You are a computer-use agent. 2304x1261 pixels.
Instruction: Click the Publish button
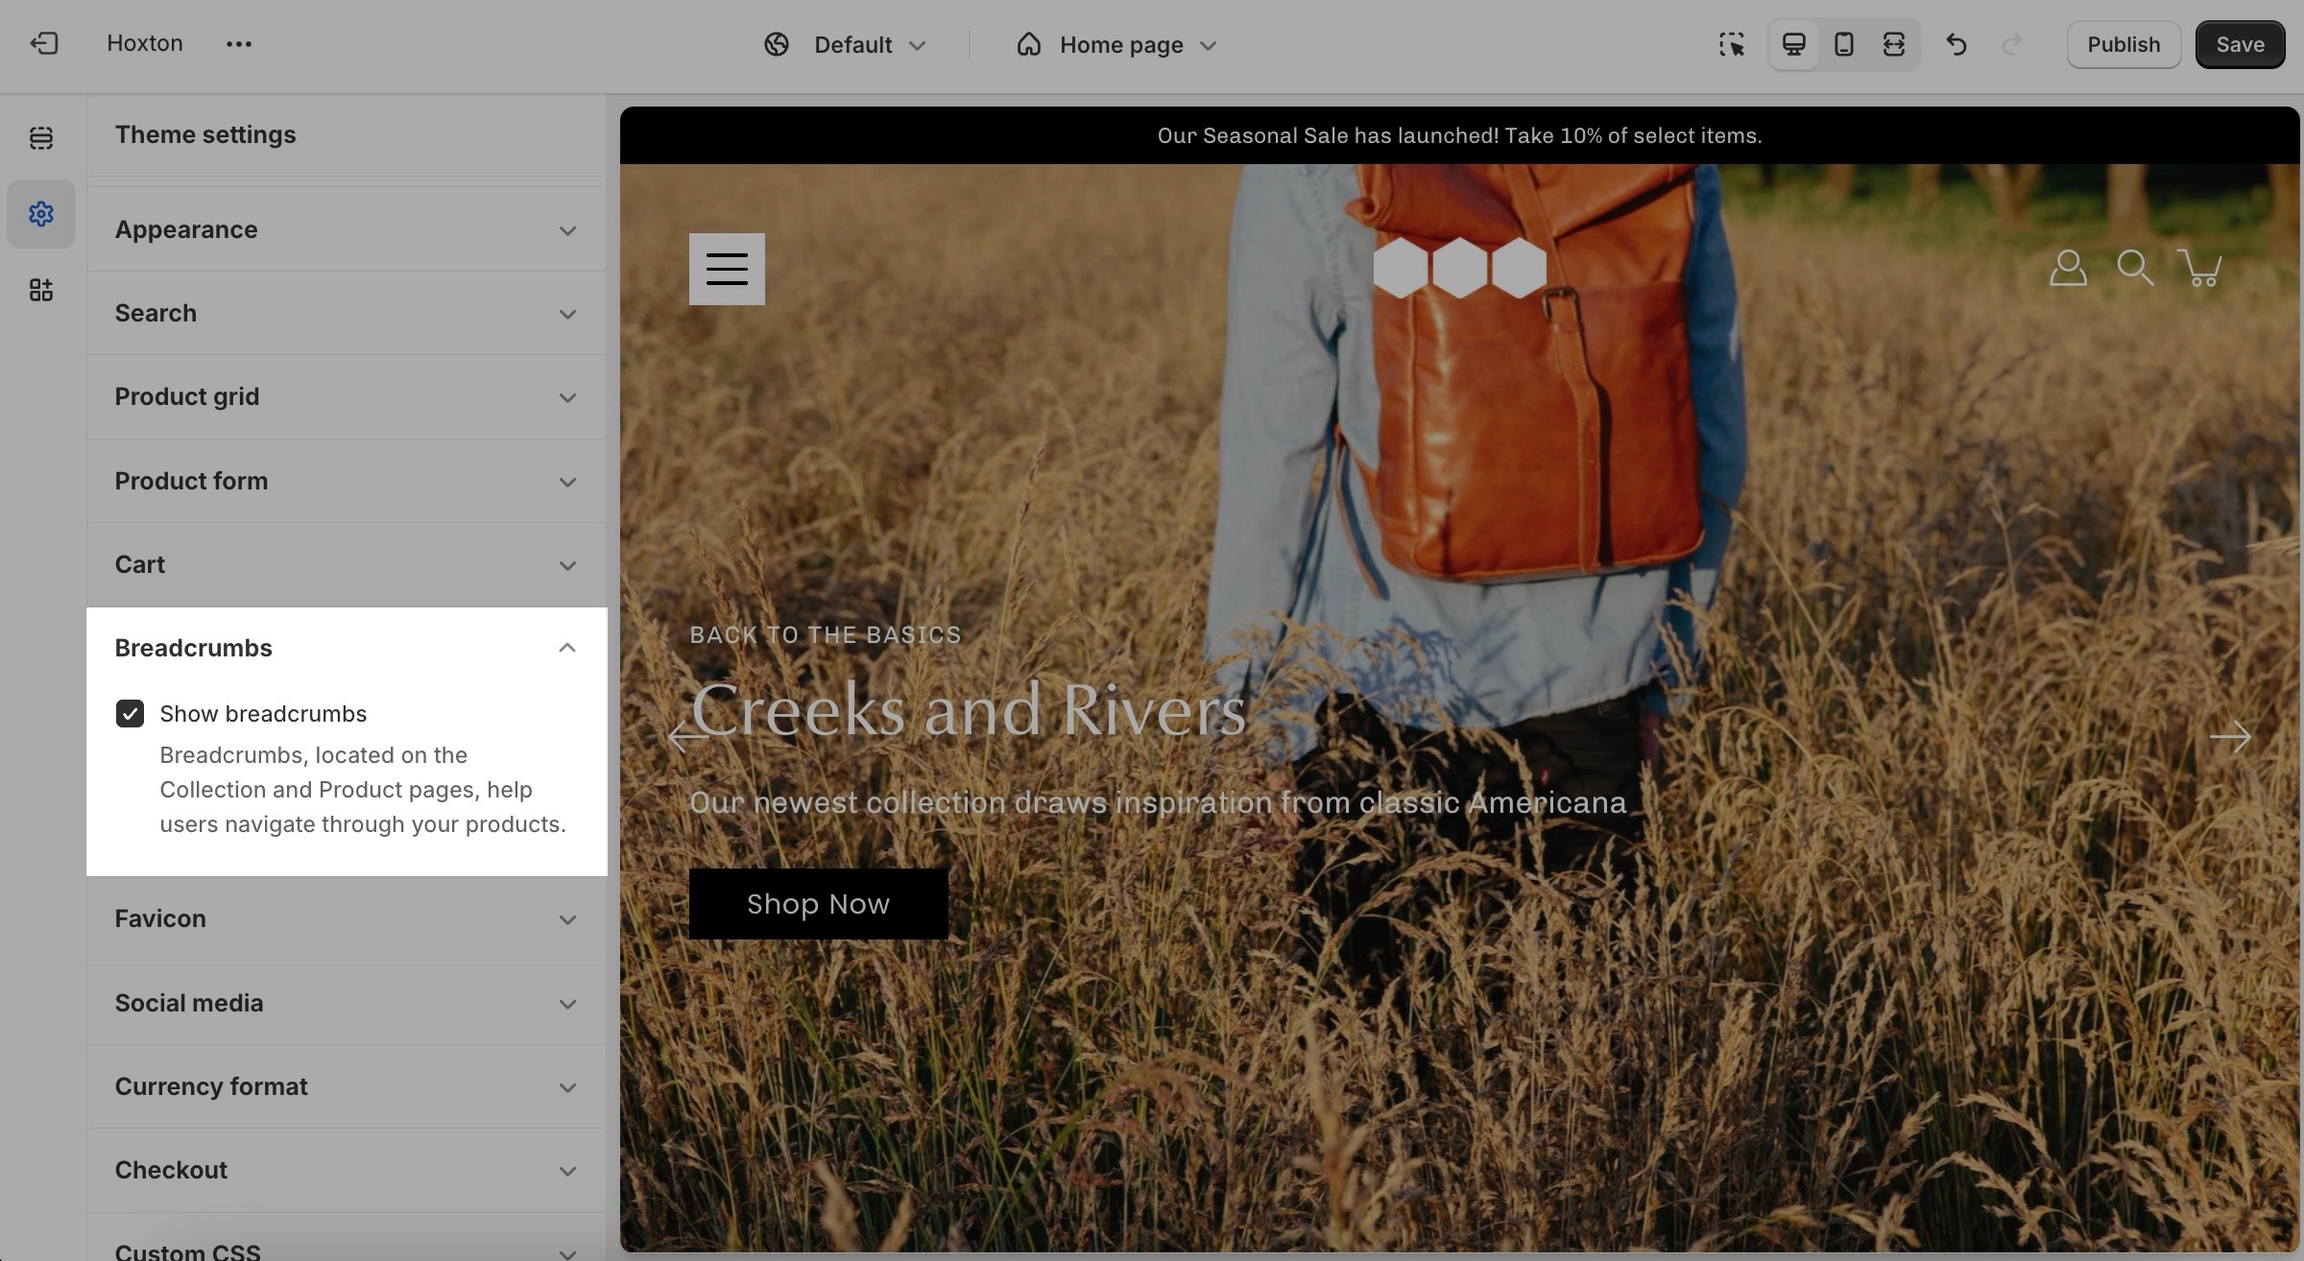(2123, 44)
